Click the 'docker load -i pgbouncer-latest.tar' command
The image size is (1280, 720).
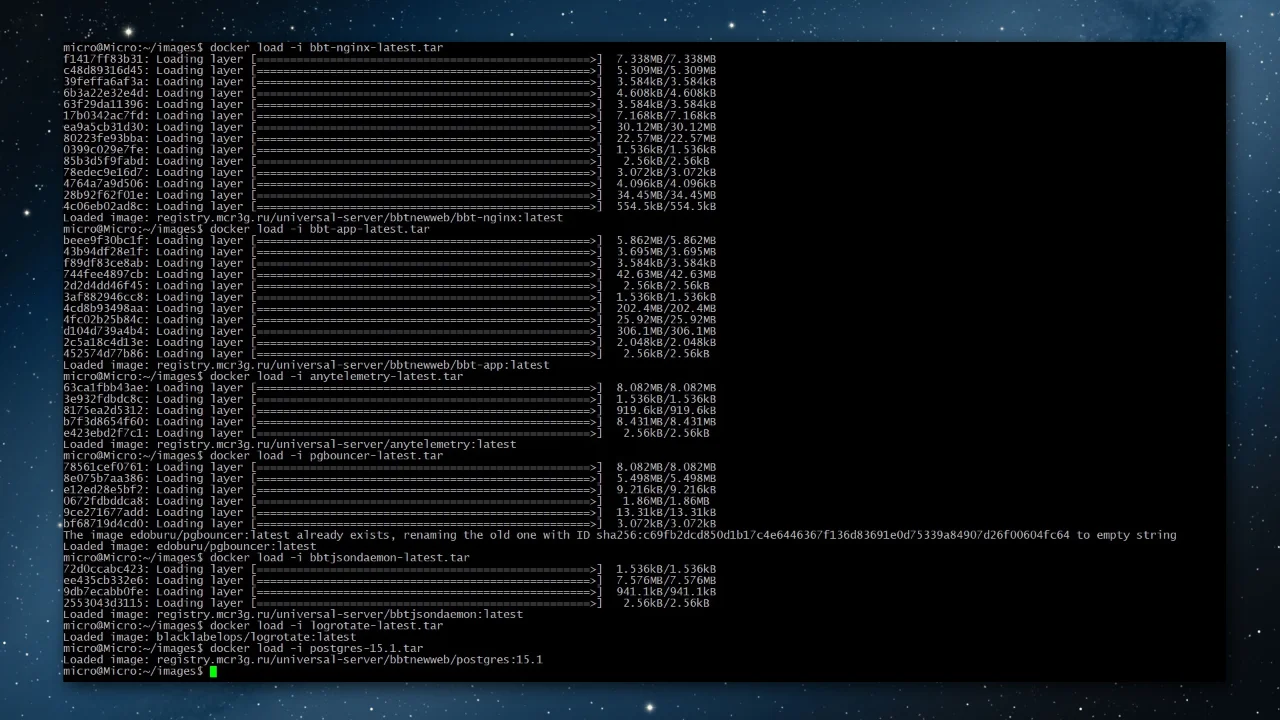(x=326, y=455)
